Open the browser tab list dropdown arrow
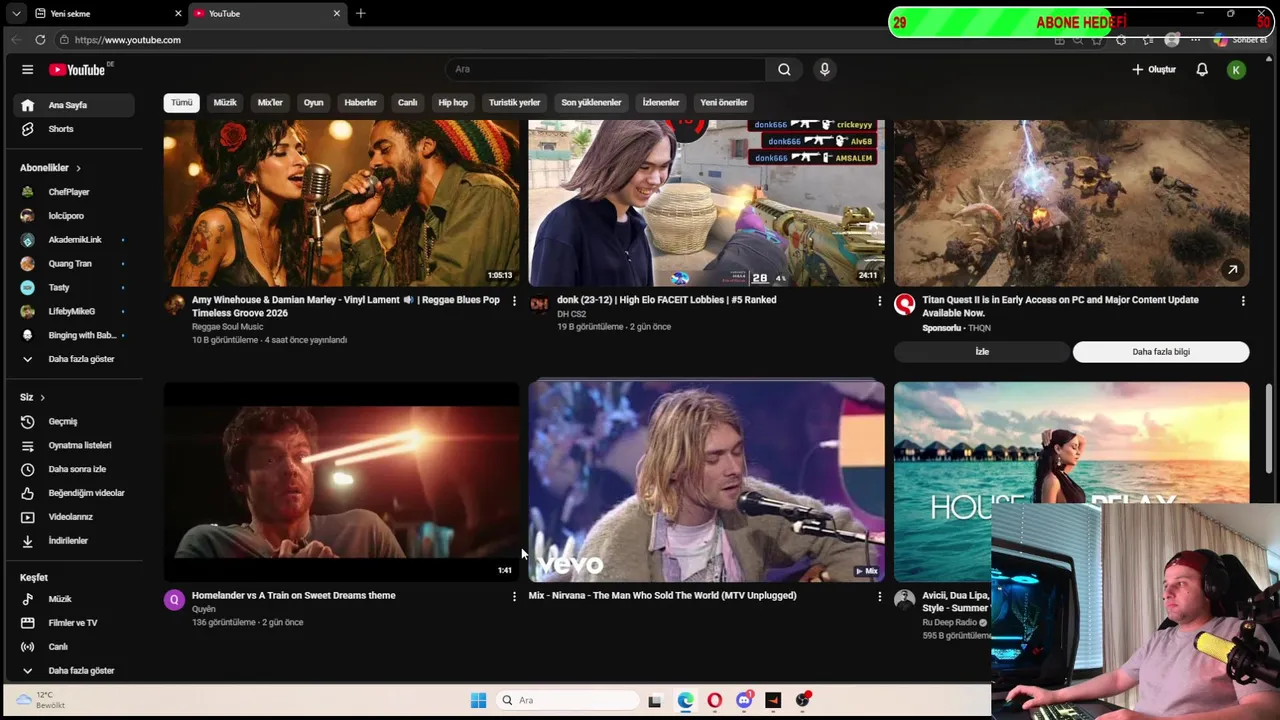This screenshot has width=1280, height=720. click(x=16, y=14)
